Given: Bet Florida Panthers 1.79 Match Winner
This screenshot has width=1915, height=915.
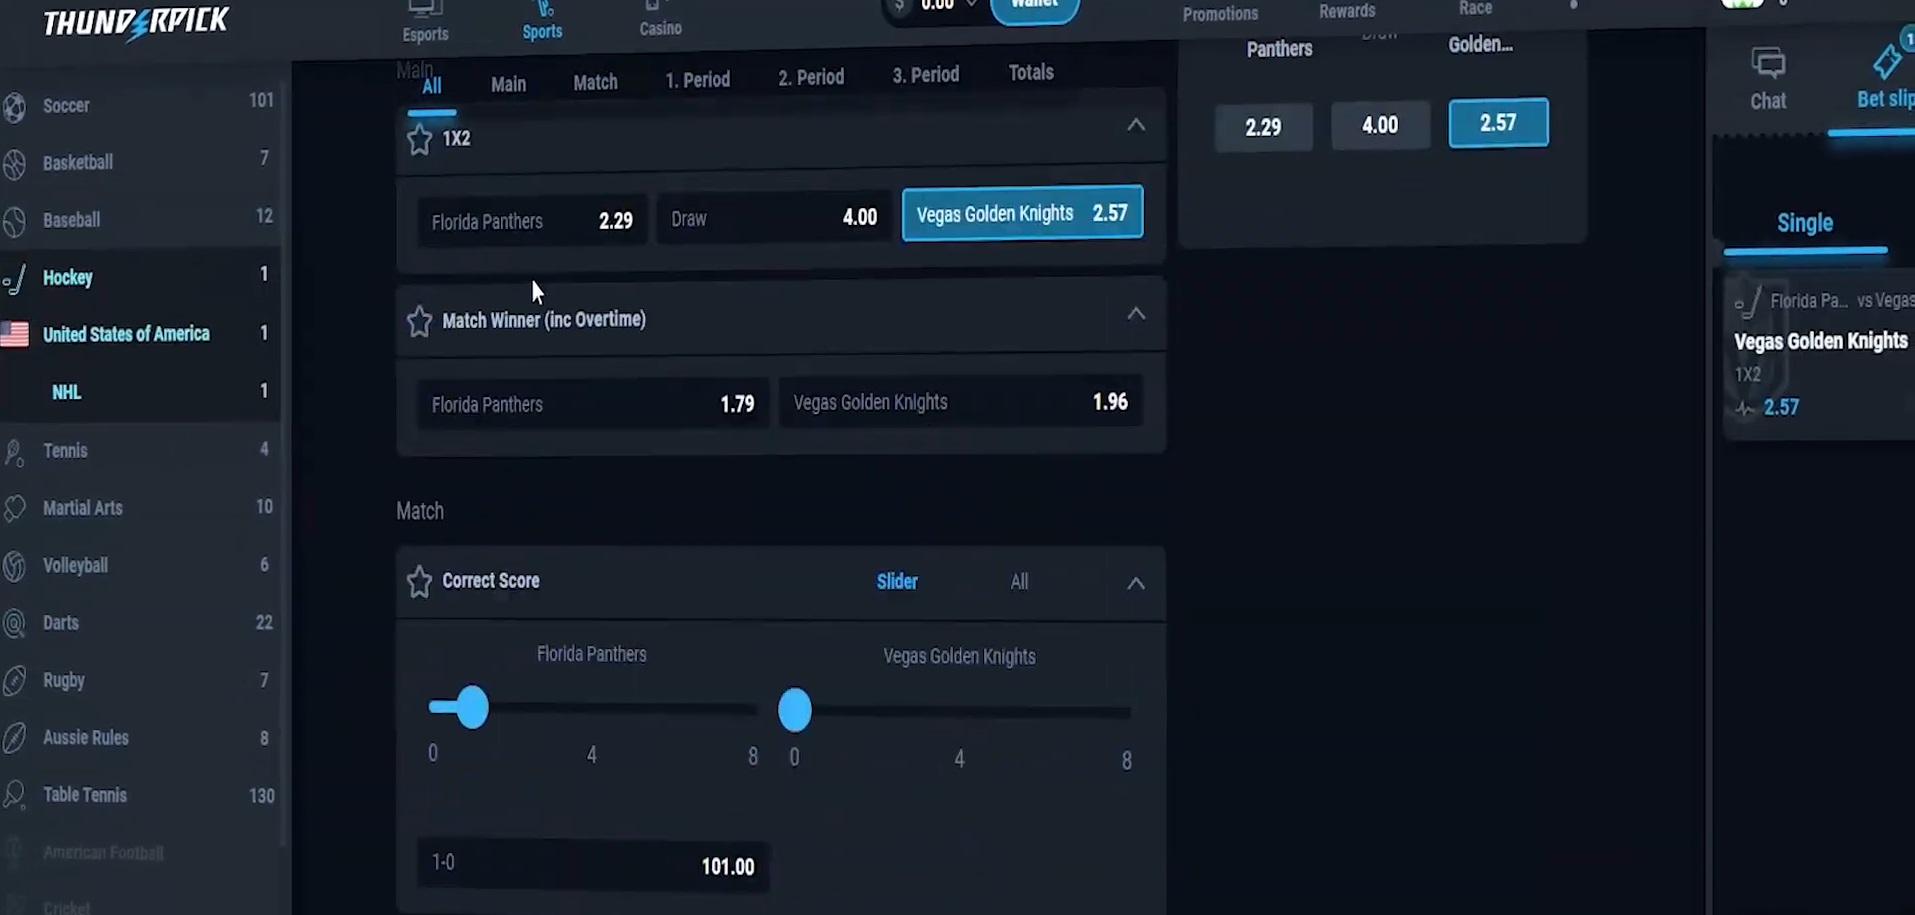Looking at the screenshot, I should tap(593, 404).
